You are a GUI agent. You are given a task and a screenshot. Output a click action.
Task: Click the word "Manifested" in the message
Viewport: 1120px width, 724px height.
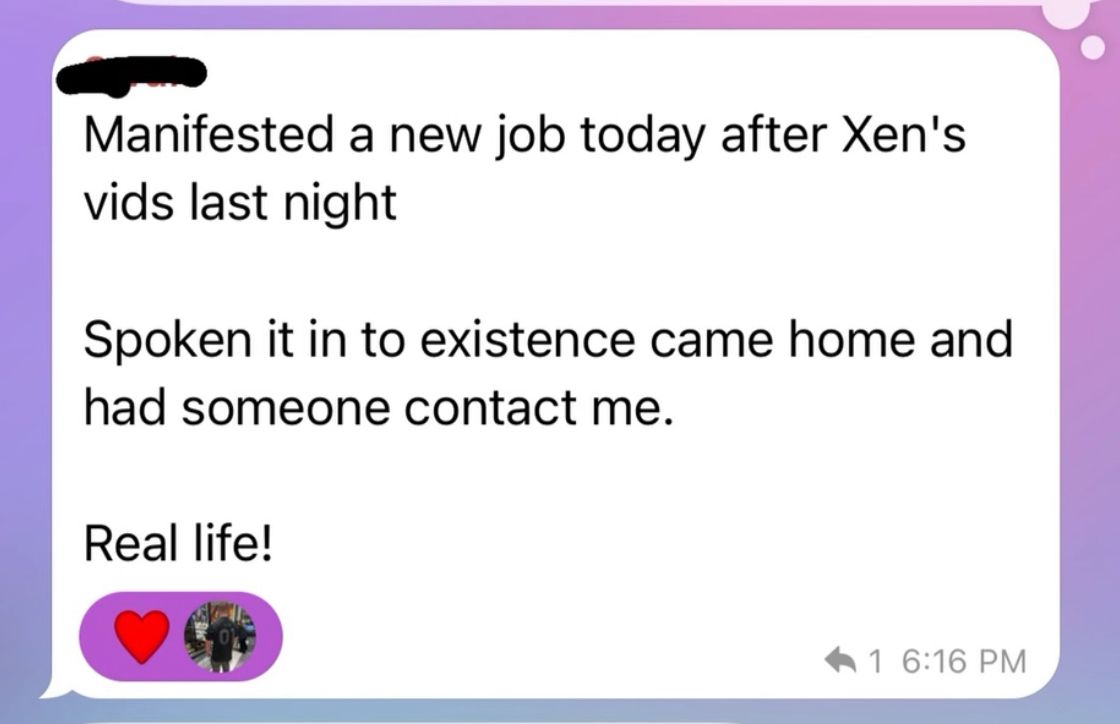tap(208, 137)
